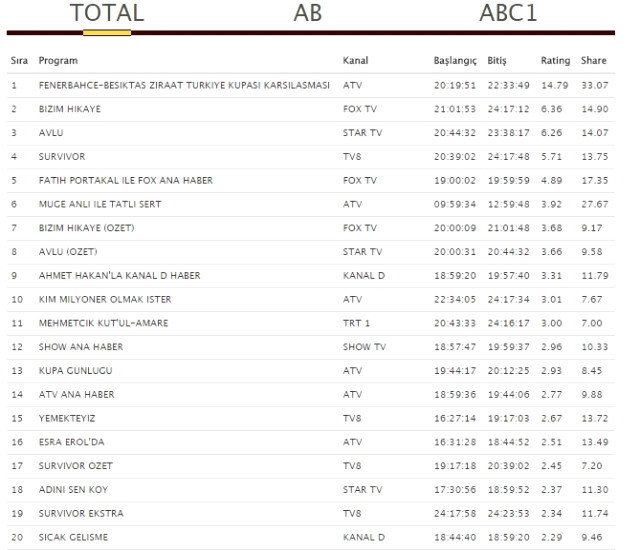The image size is (640, 550).
Task: Select the YEMEKTEYIZ program row
Action: click(311, 418)
